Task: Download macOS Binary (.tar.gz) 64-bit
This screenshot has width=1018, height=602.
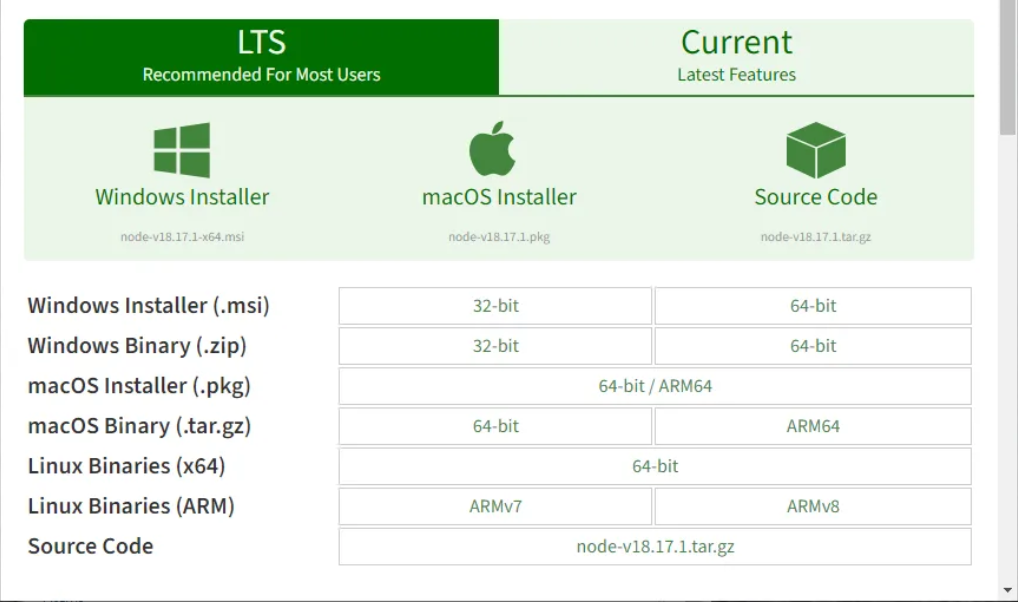Action: [495, 427]
